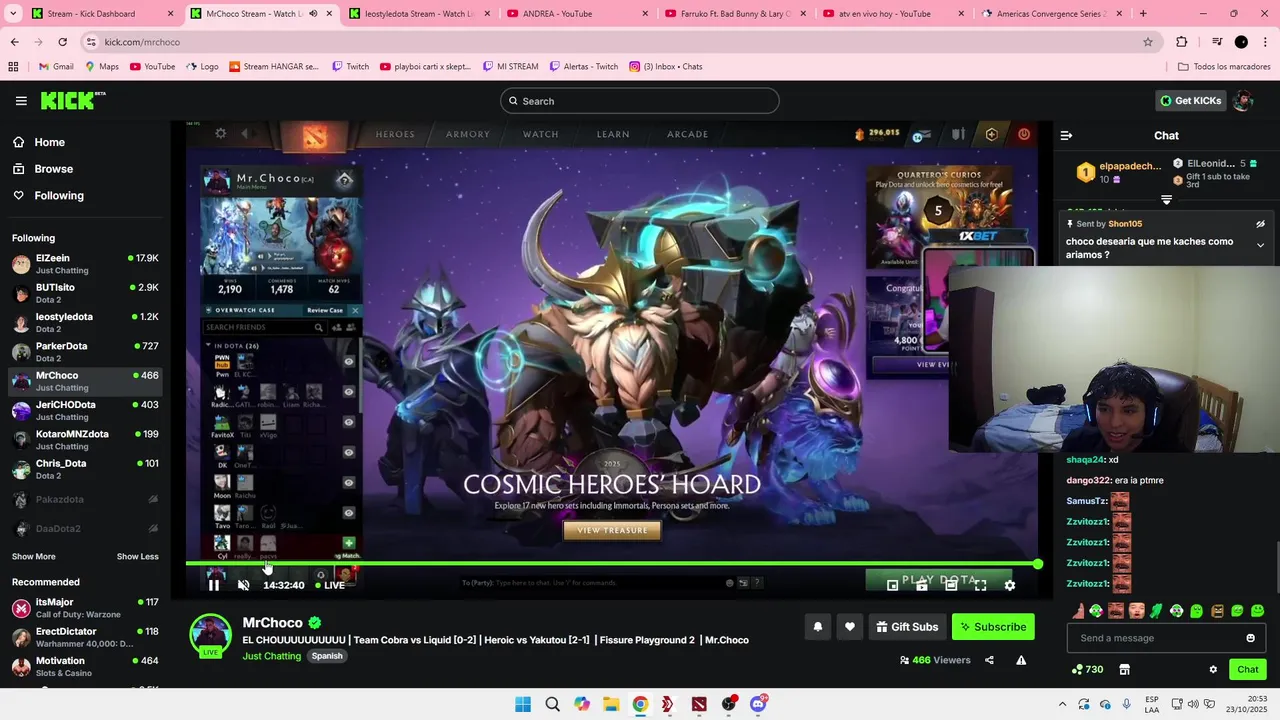
Task: Reload the page
Action: pos(62,42)
